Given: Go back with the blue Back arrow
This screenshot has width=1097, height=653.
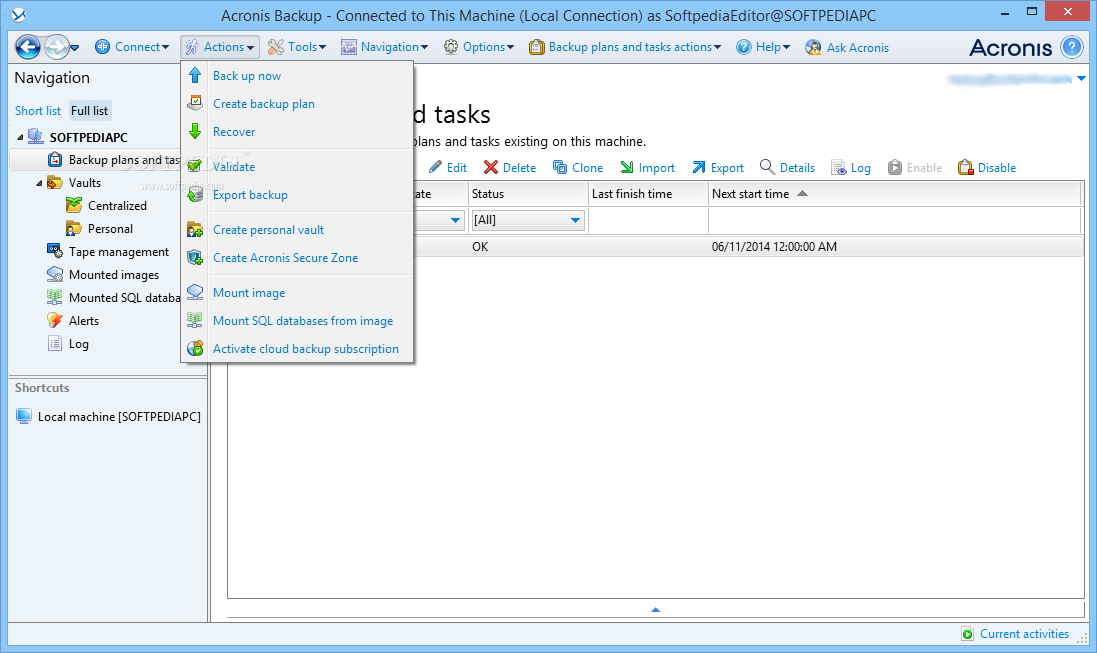Looking at the screenshot, I should pos(28,47).
